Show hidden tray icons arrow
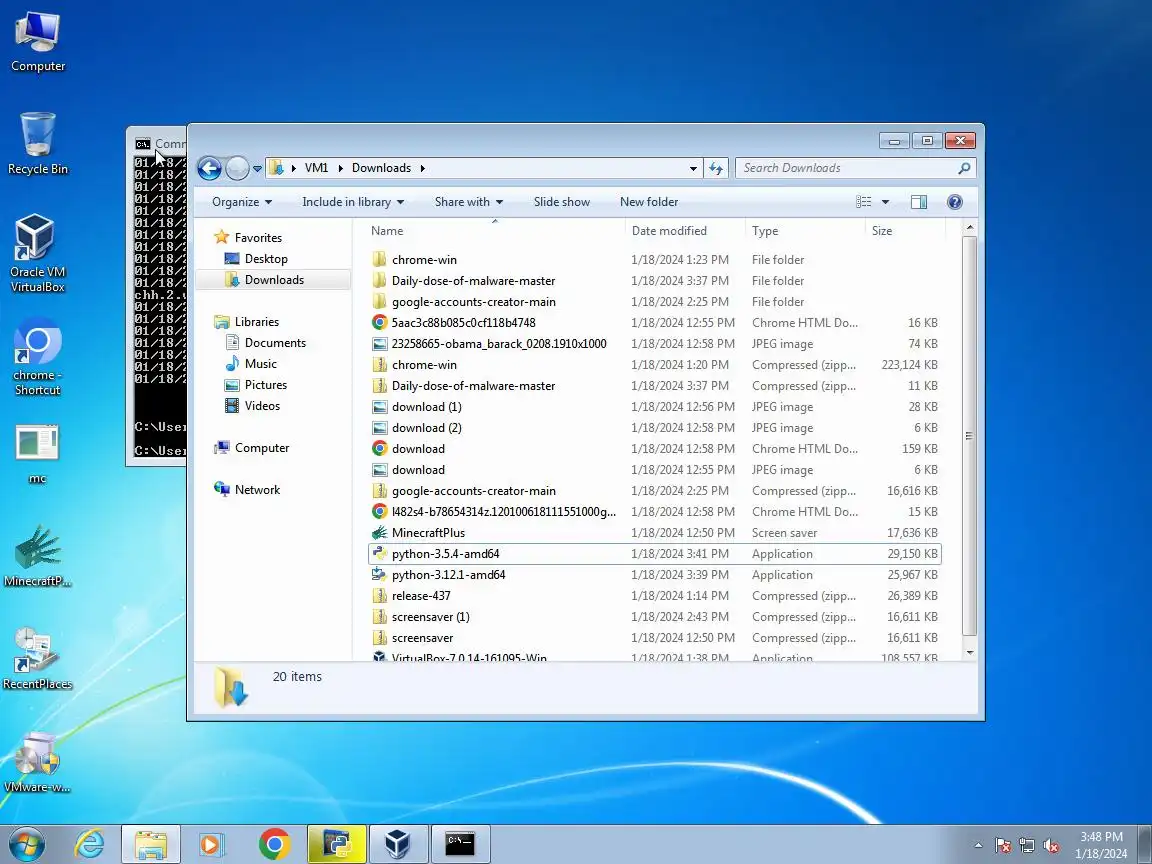 978,846
